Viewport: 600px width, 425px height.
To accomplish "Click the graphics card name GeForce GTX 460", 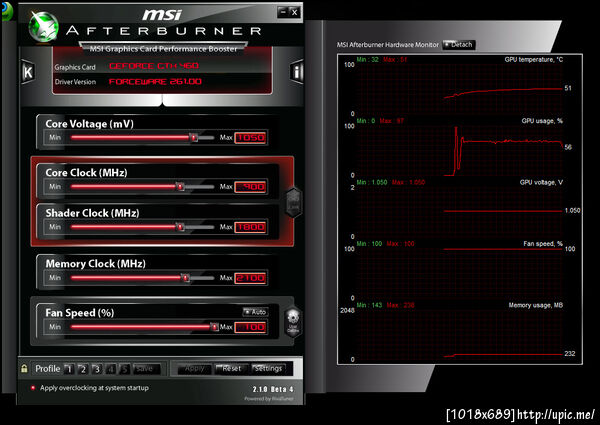I will [154, 66].
